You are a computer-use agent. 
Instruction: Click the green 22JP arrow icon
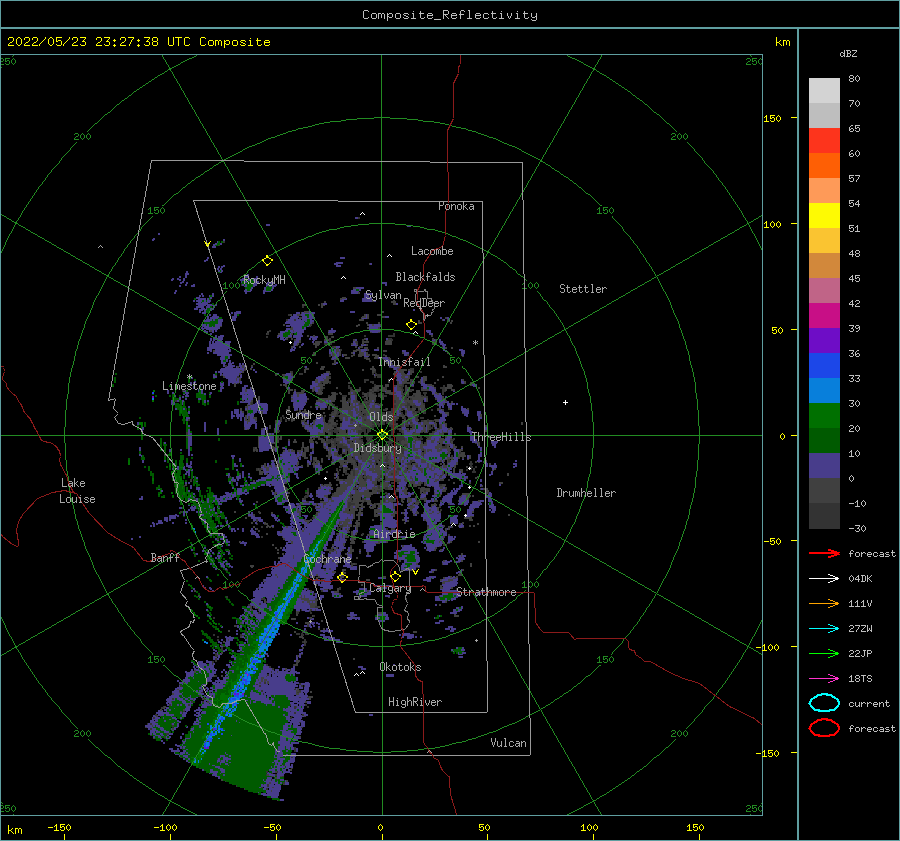click(824, 653)
